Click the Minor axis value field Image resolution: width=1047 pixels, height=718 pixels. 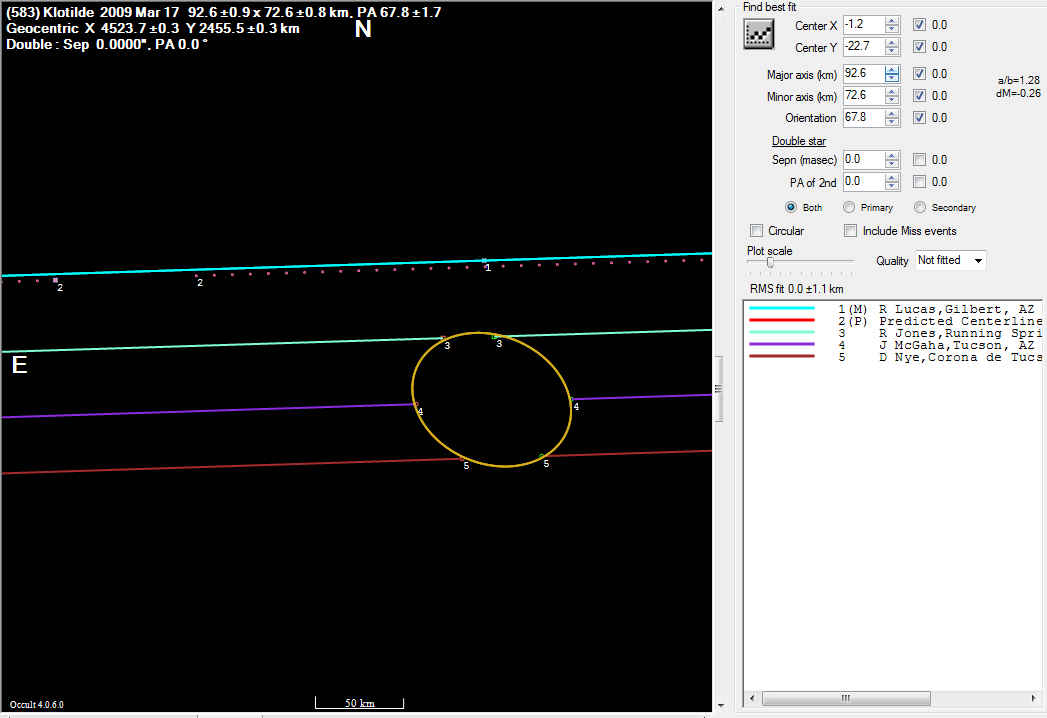tap(863, 96)
